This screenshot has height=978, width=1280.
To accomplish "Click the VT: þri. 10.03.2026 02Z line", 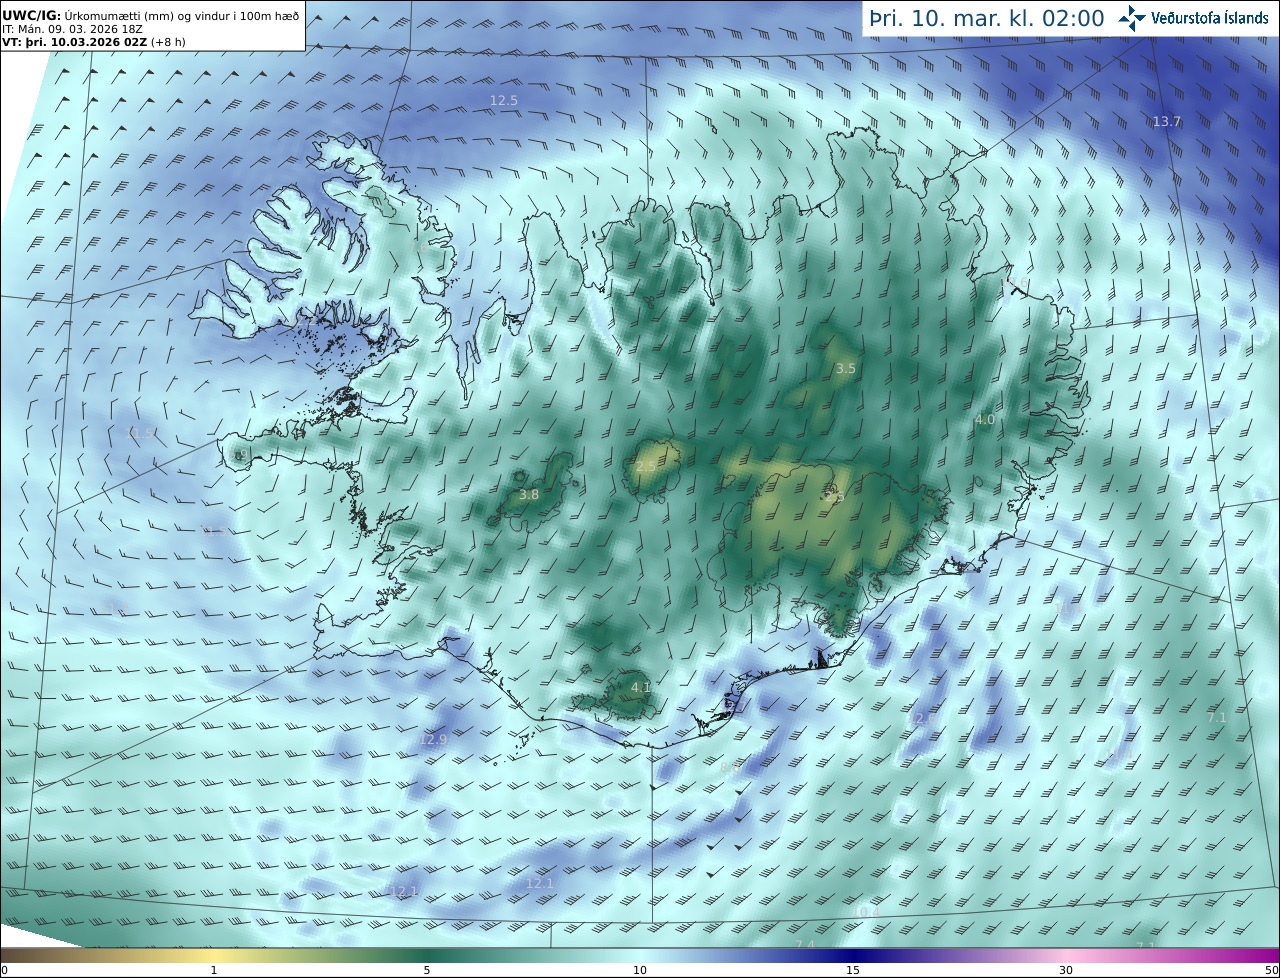I will pos(93,42).
